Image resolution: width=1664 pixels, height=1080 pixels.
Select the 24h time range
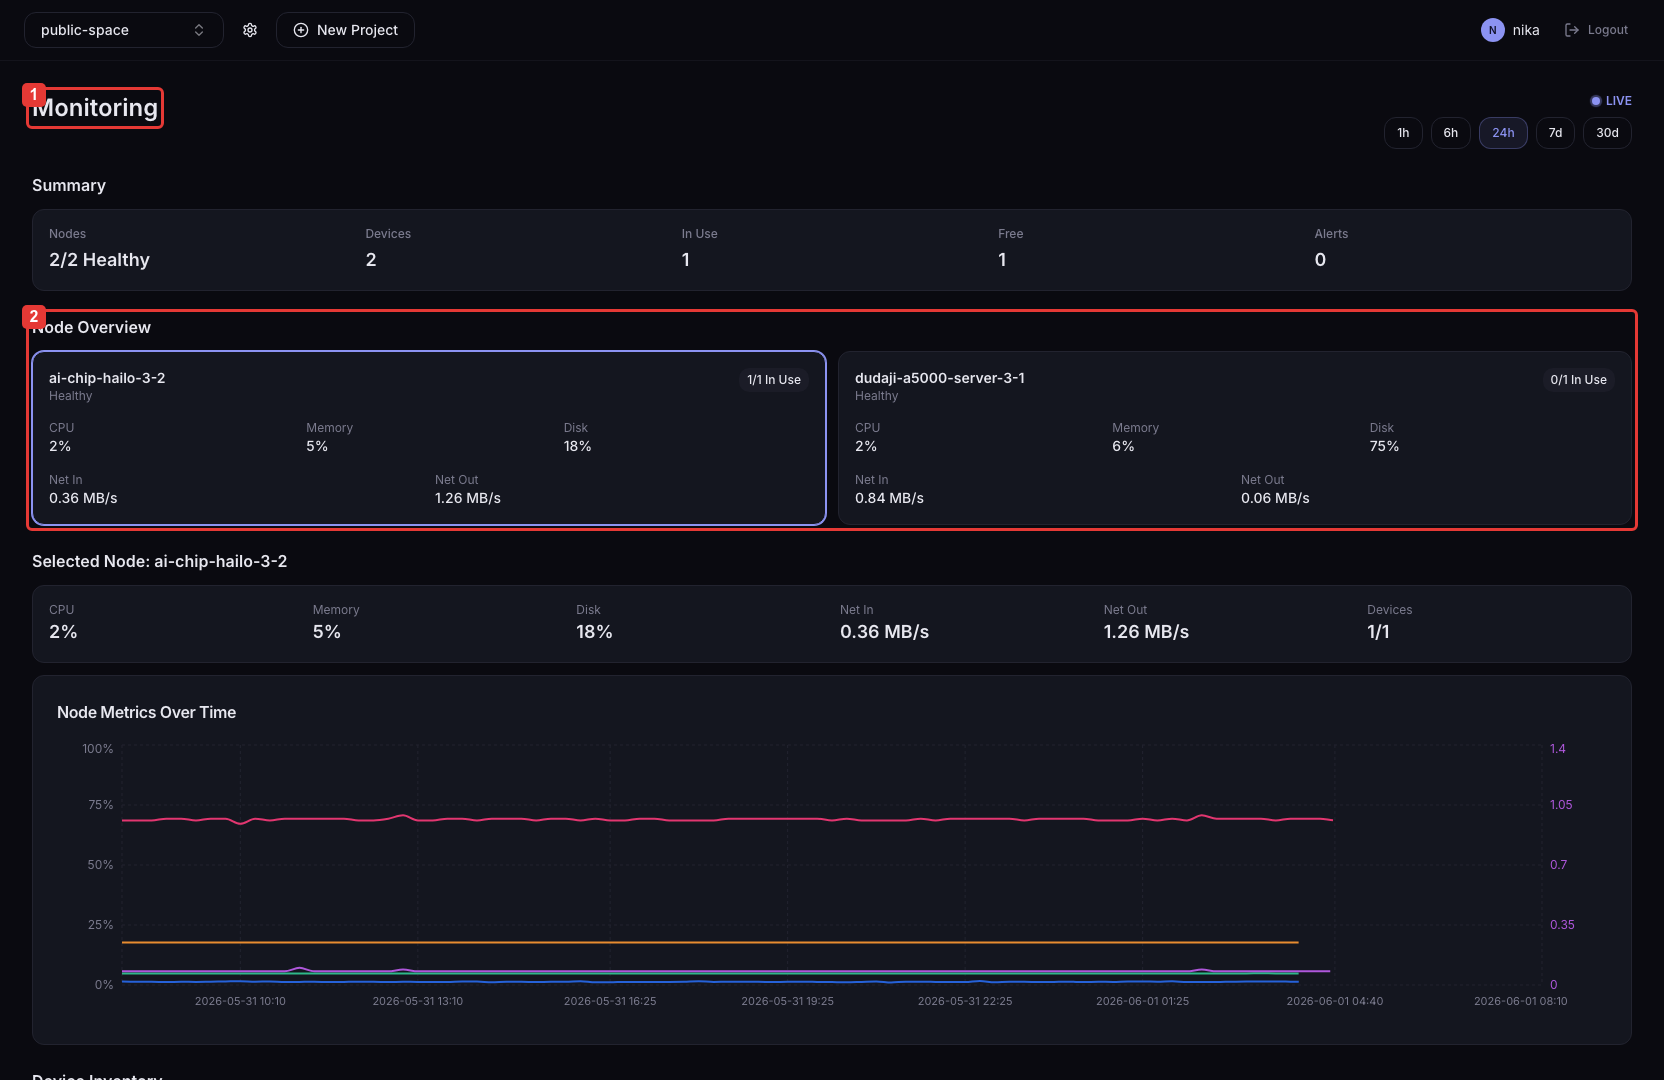[1503, 133]
